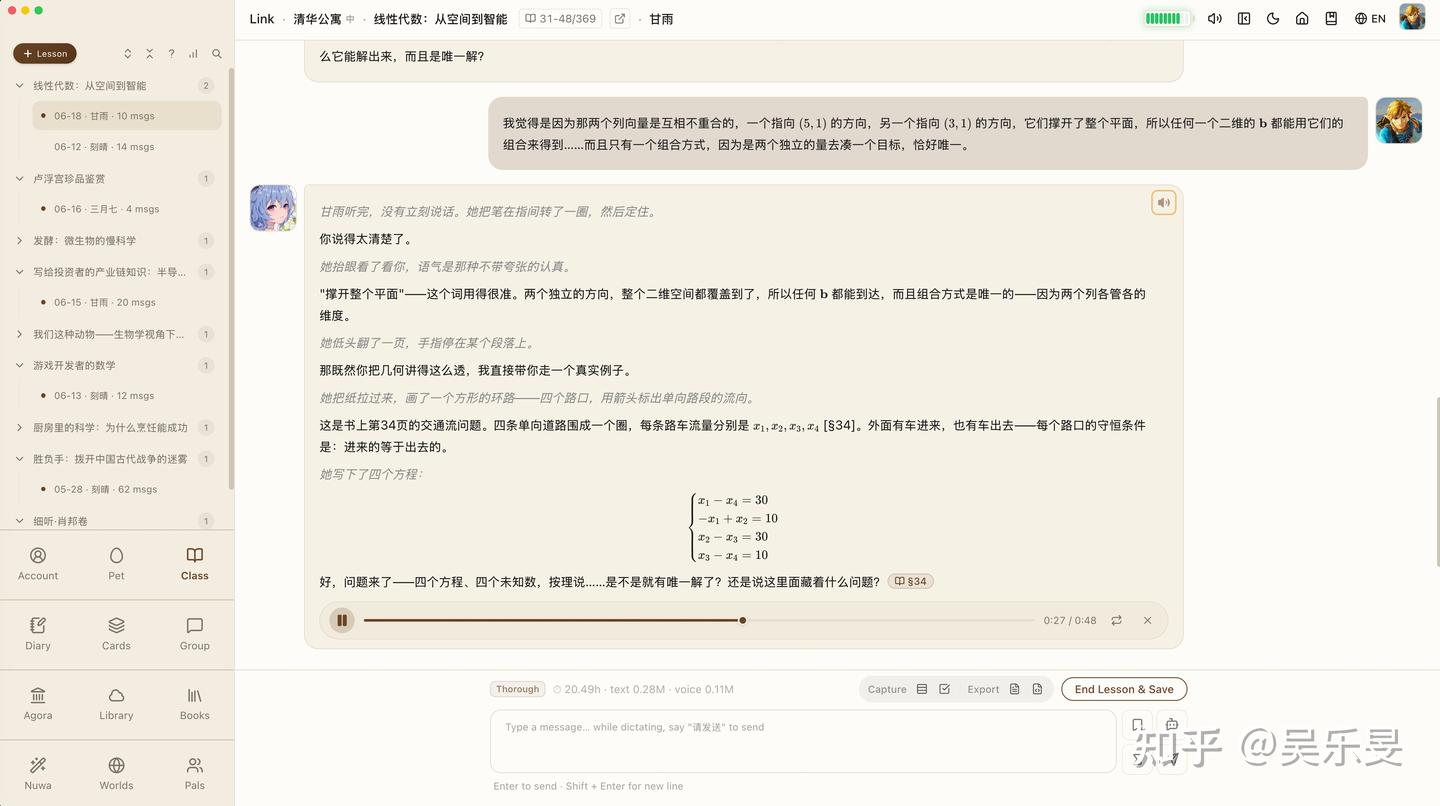The height and width of the screenshot is (806, 1440).
Task: Click the Thorough mode badge
Action: click(x=518, y=689)
